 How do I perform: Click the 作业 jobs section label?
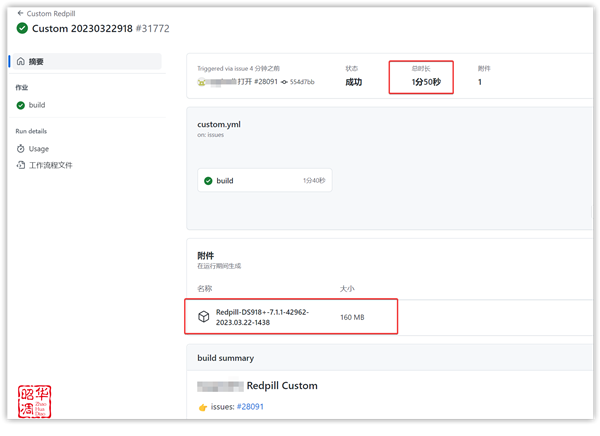22,88
